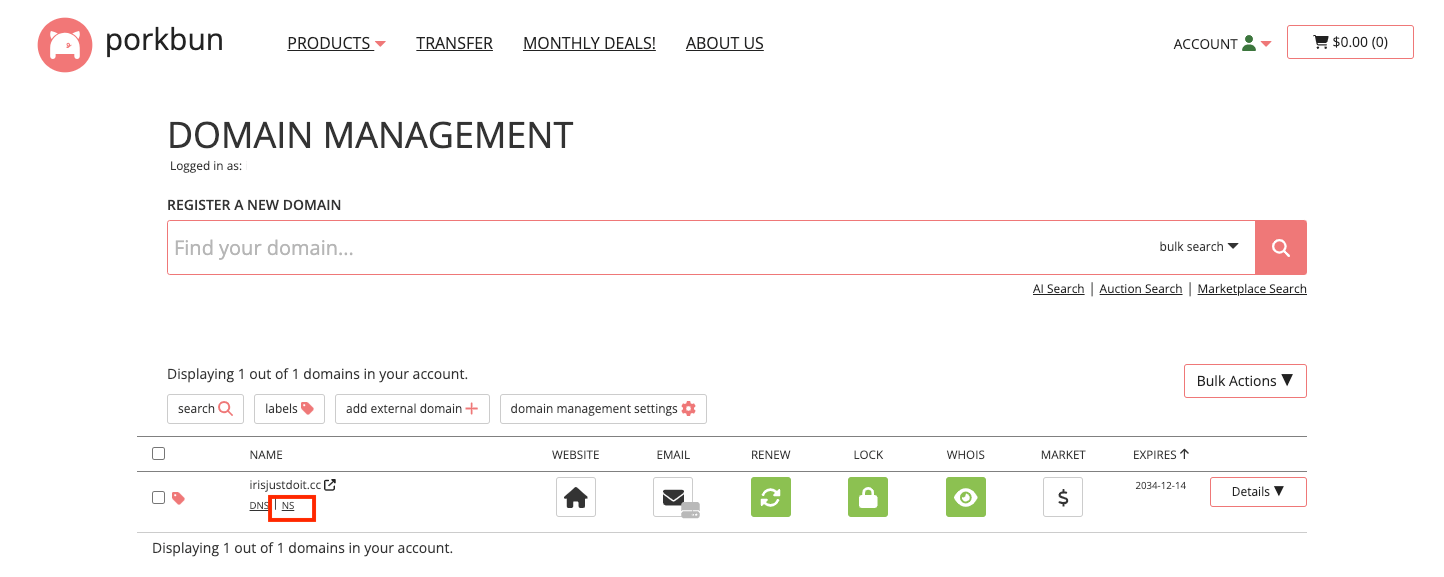Click the green renew arrows icon
This screenshot has height=577, width=1444.
pos(770,497)
